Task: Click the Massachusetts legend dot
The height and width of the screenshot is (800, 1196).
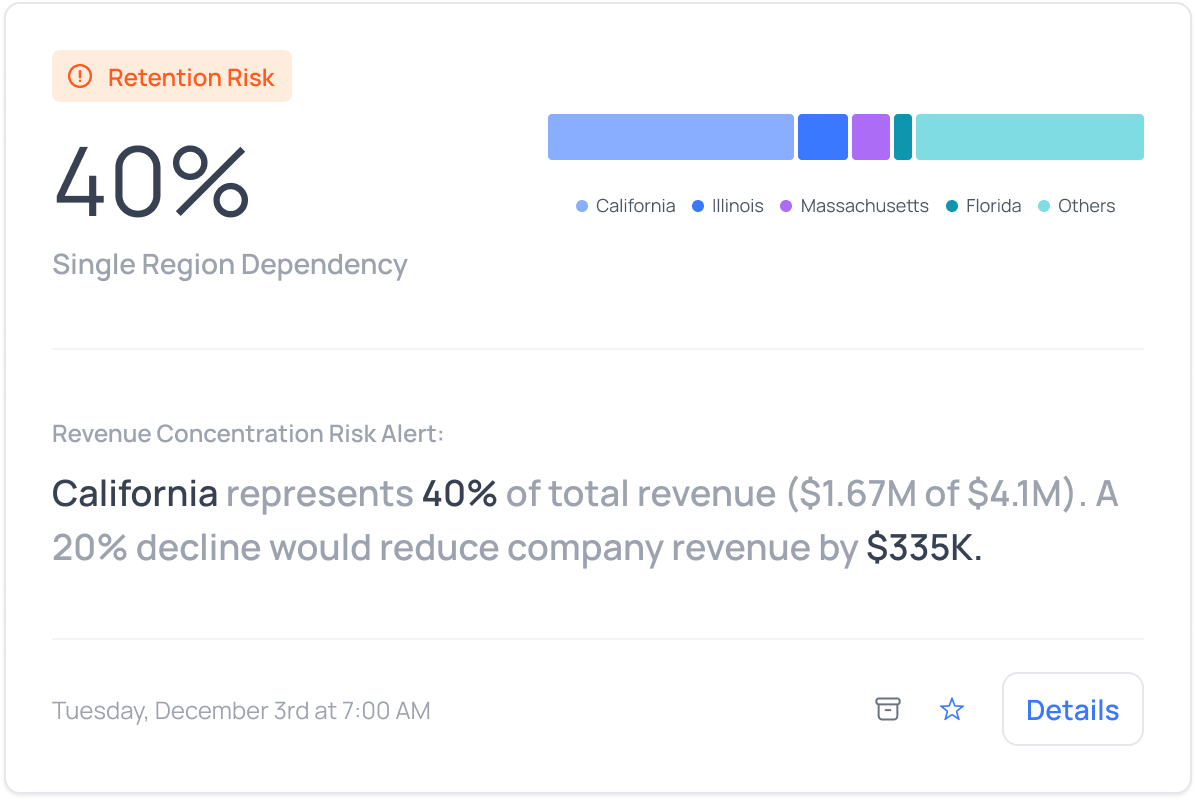Action: 786,206
